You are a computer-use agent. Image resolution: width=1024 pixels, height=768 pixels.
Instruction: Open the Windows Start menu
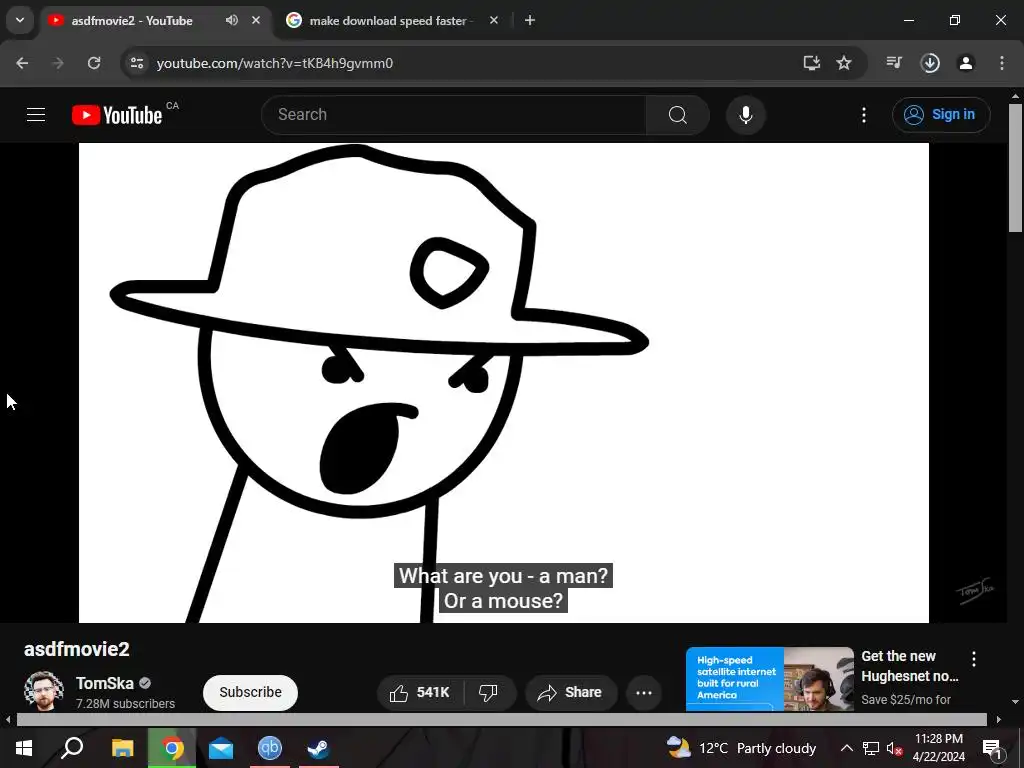24,748
